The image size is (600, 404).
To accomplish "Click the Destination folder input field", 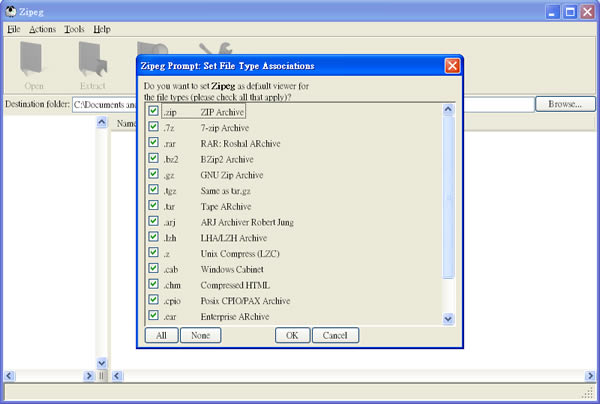I will click(303, 104).
